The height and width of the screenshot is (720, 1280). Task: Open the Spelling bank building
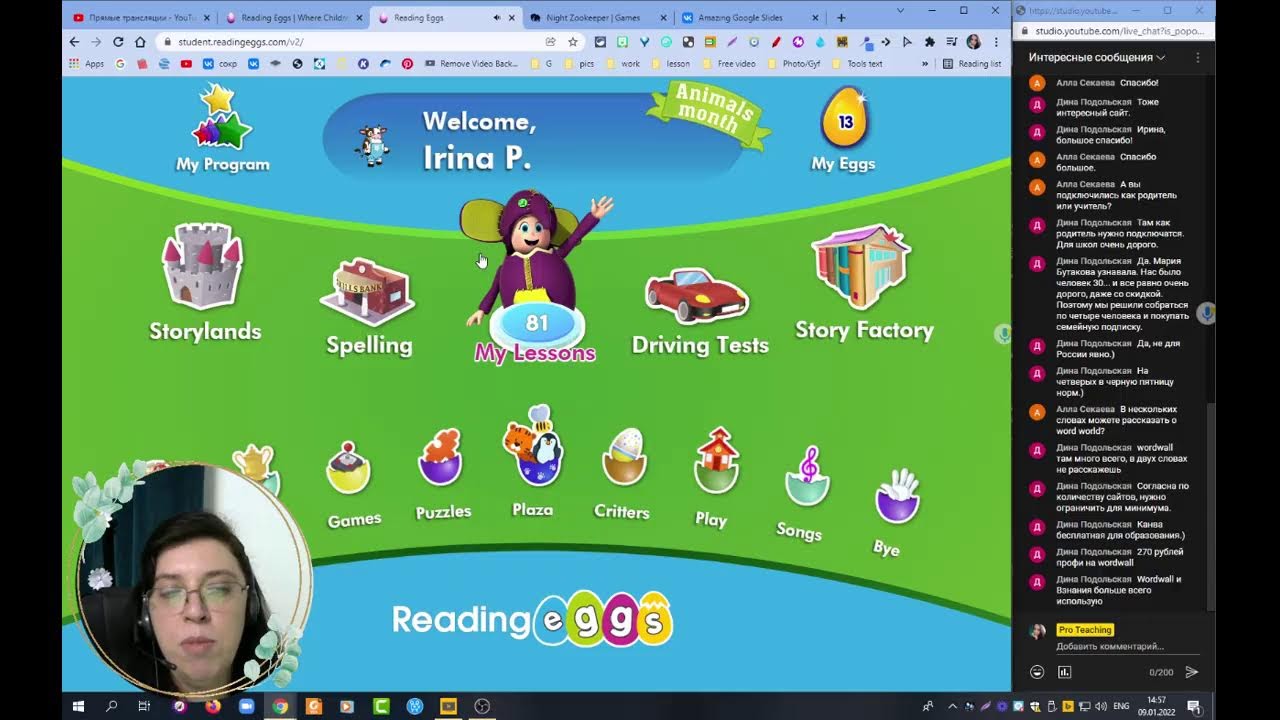click(367, 291)
